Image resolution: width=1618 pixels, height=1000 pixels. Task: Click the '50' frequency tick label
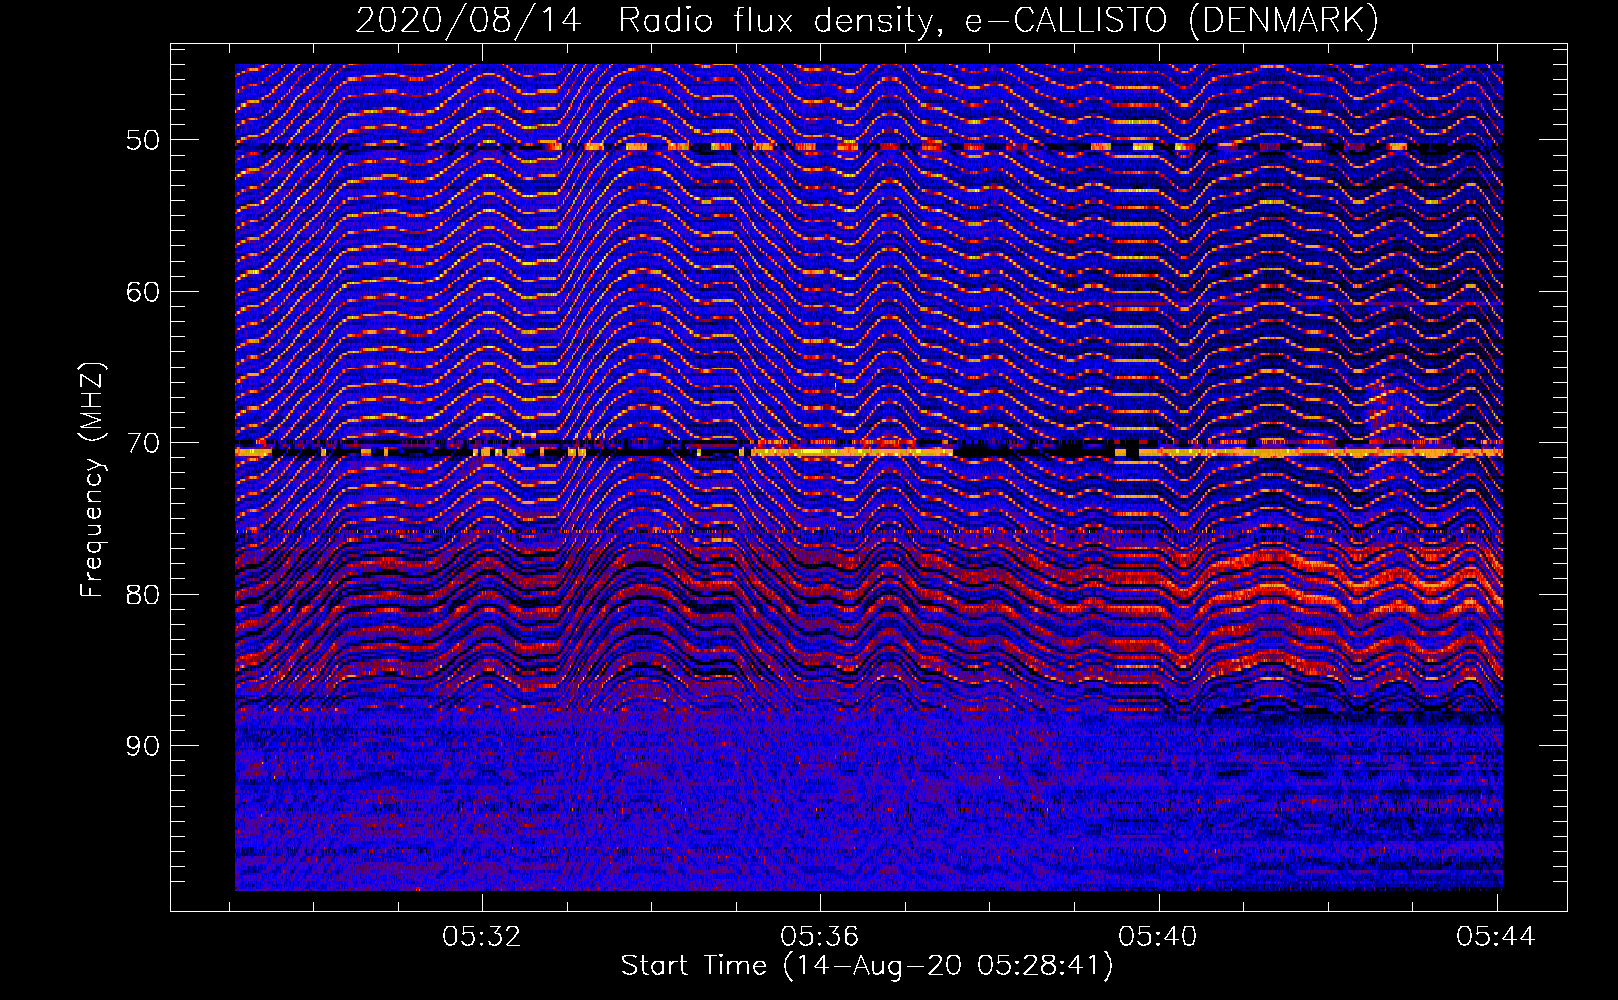(x=142, y=140)
